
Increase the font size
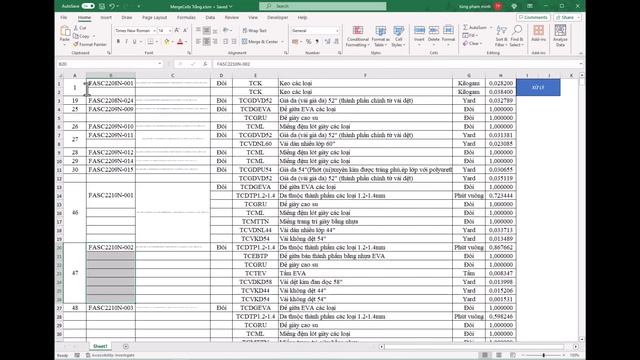tap(177, 31)
